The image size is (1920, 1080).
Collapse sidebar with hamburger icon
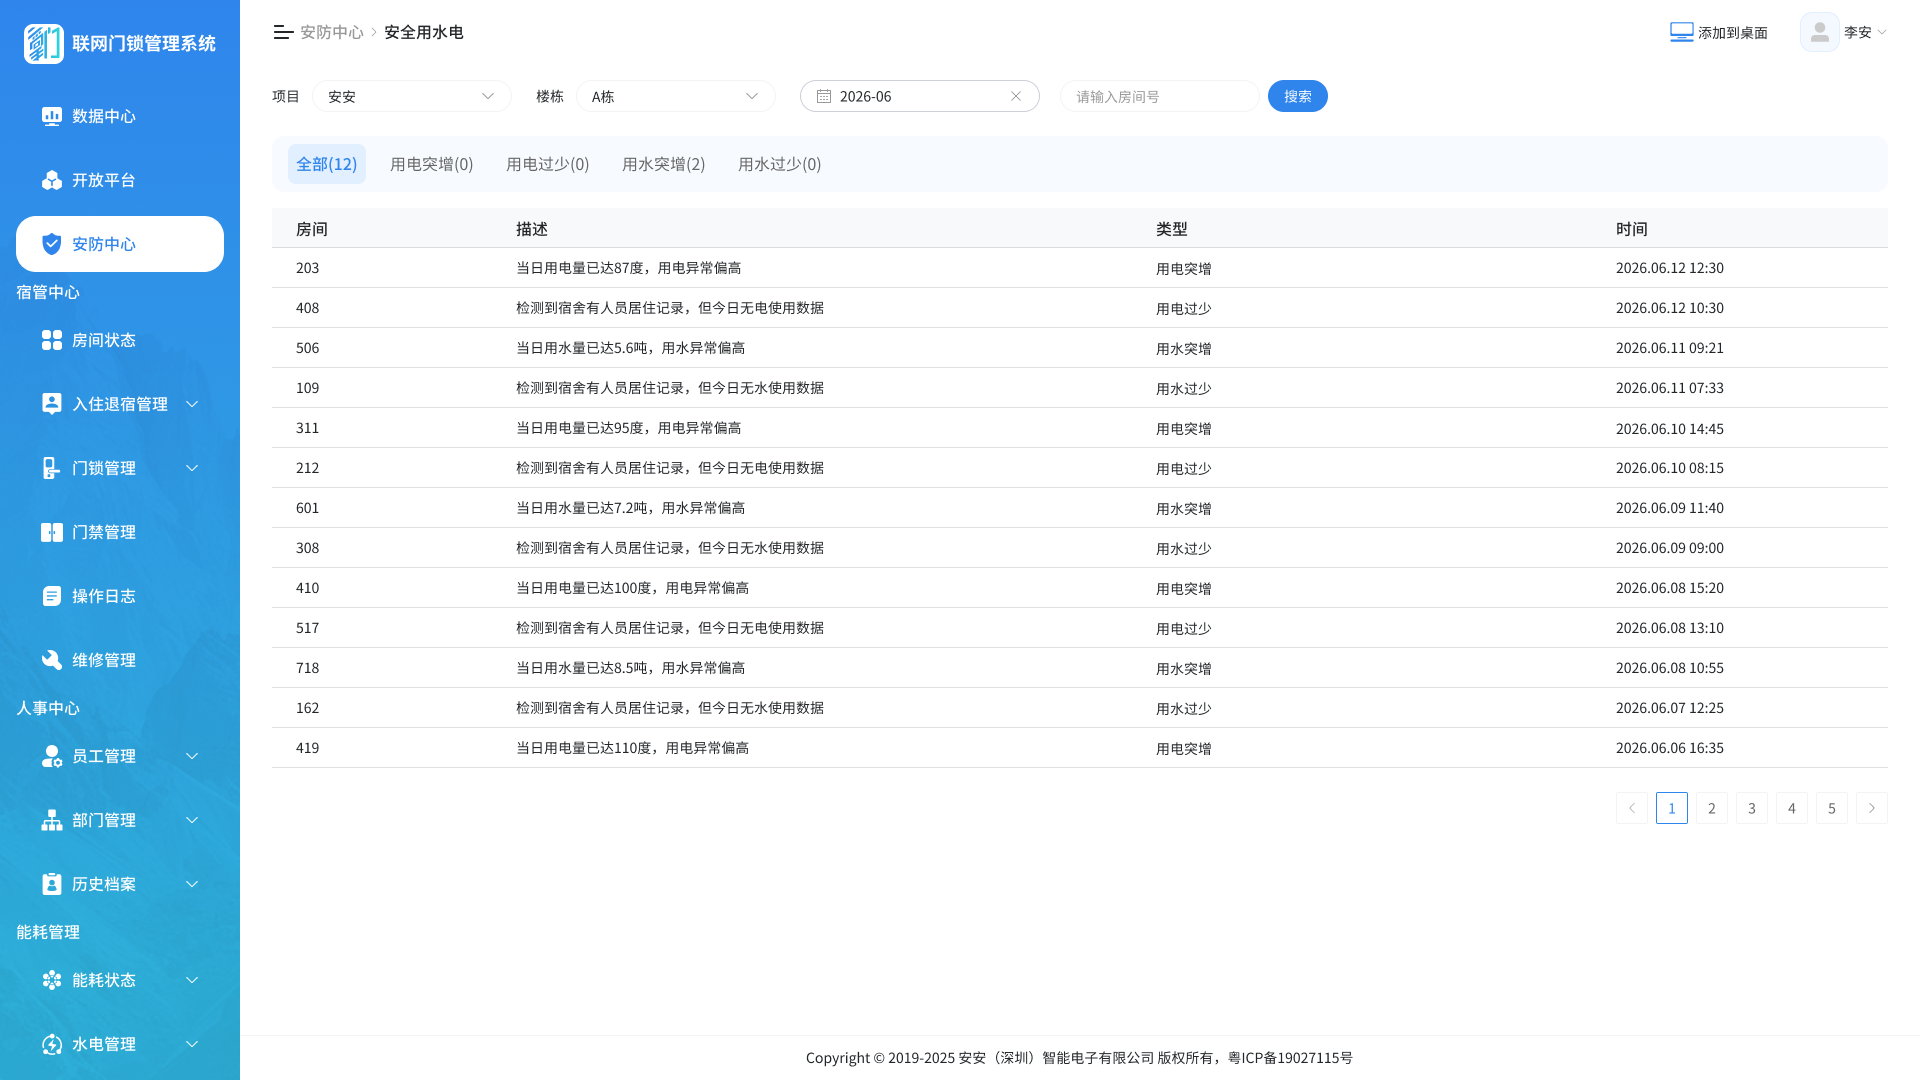point(283,32)
